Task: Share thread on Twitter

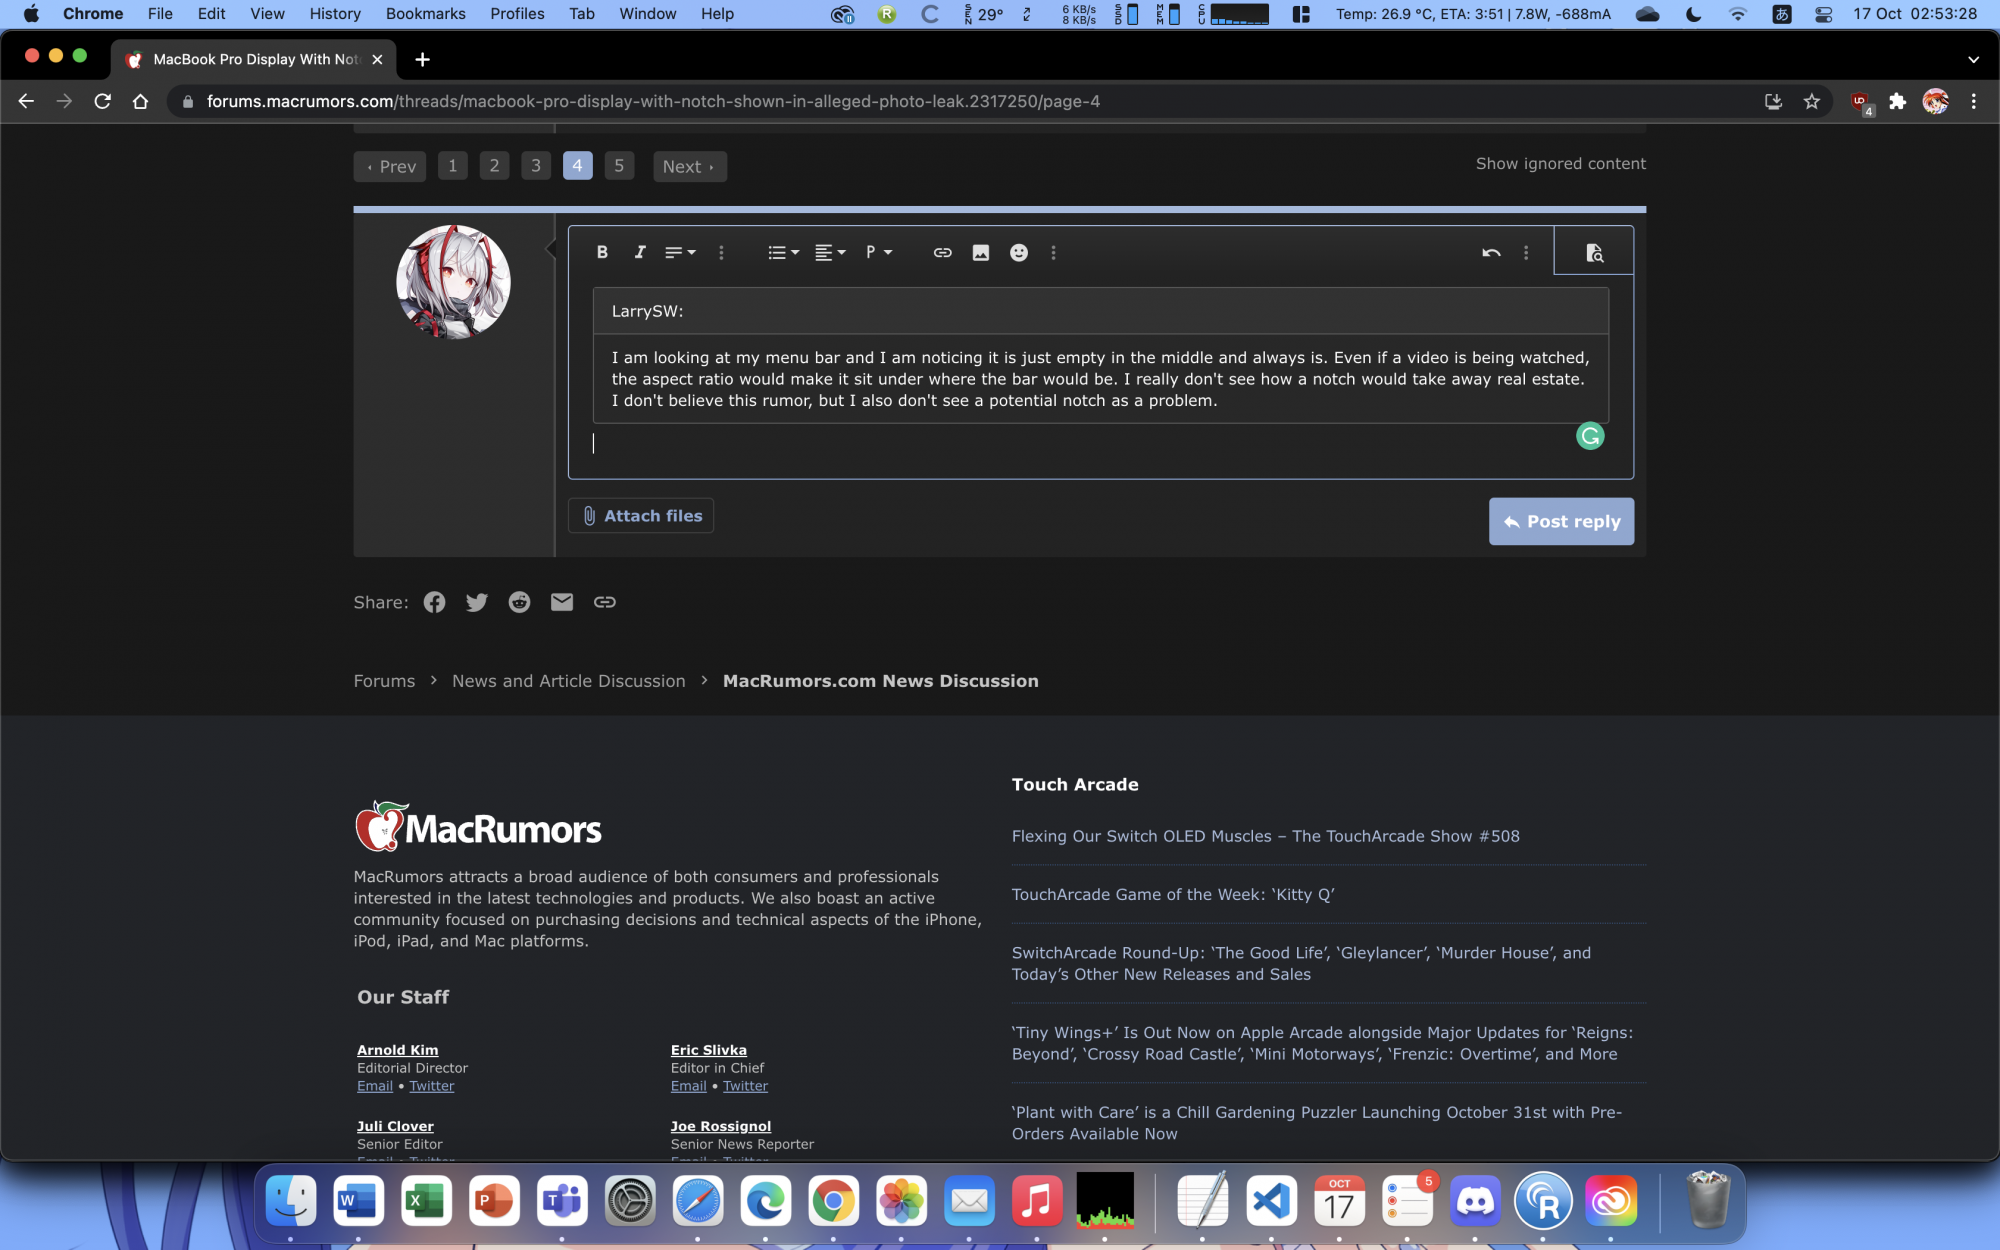Action: pyautogui.click(x=477, y=602)
